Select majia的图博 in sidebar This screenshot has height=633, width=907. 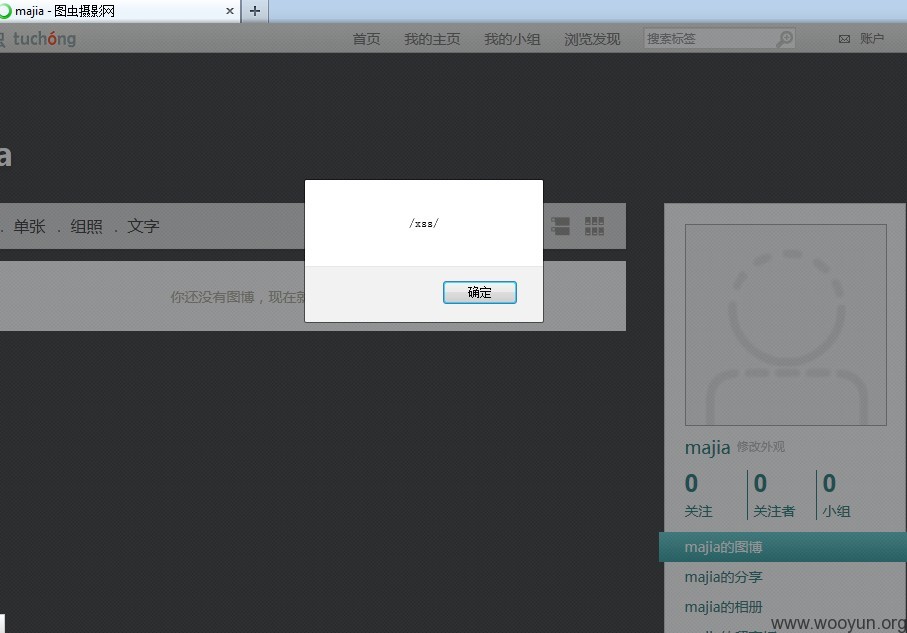click(783, 547)
